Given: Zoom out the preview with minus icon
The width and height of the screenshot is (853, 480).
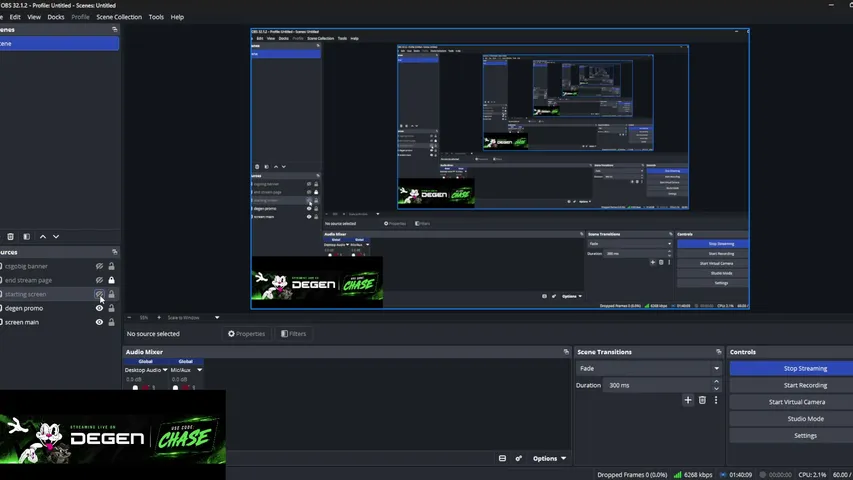Looking at the screenshot, I should coord(129,317).
